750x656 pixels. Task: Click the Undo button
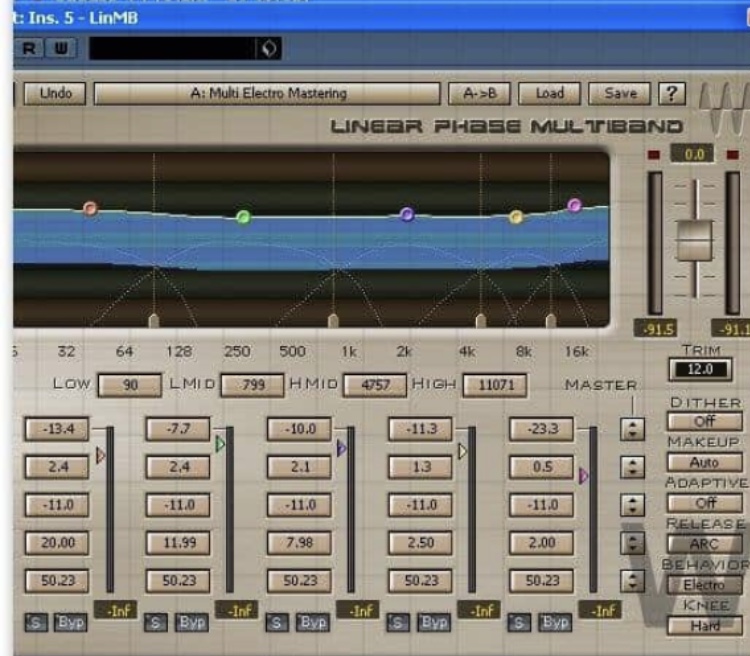[55, 93]
